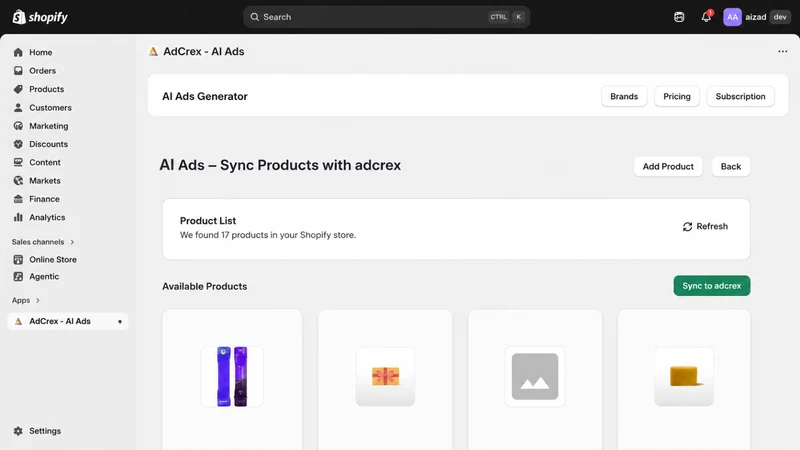Click the Content icon in sidebar
The image size is (800, 450).
(x=18, y=162)
